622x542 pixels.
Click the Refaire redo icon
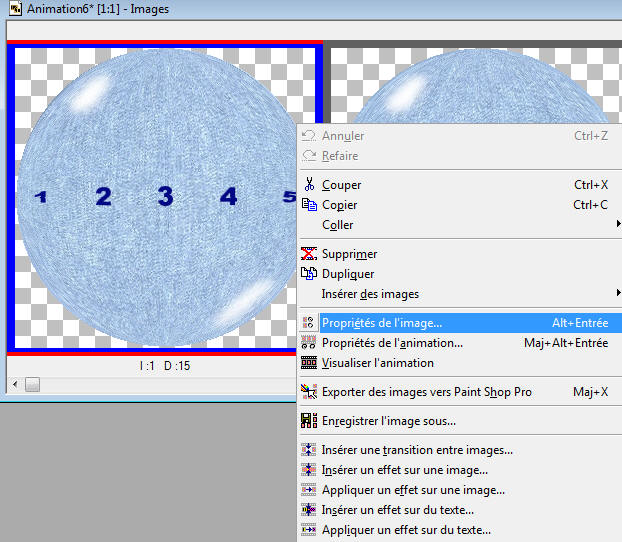click(309, 156)
